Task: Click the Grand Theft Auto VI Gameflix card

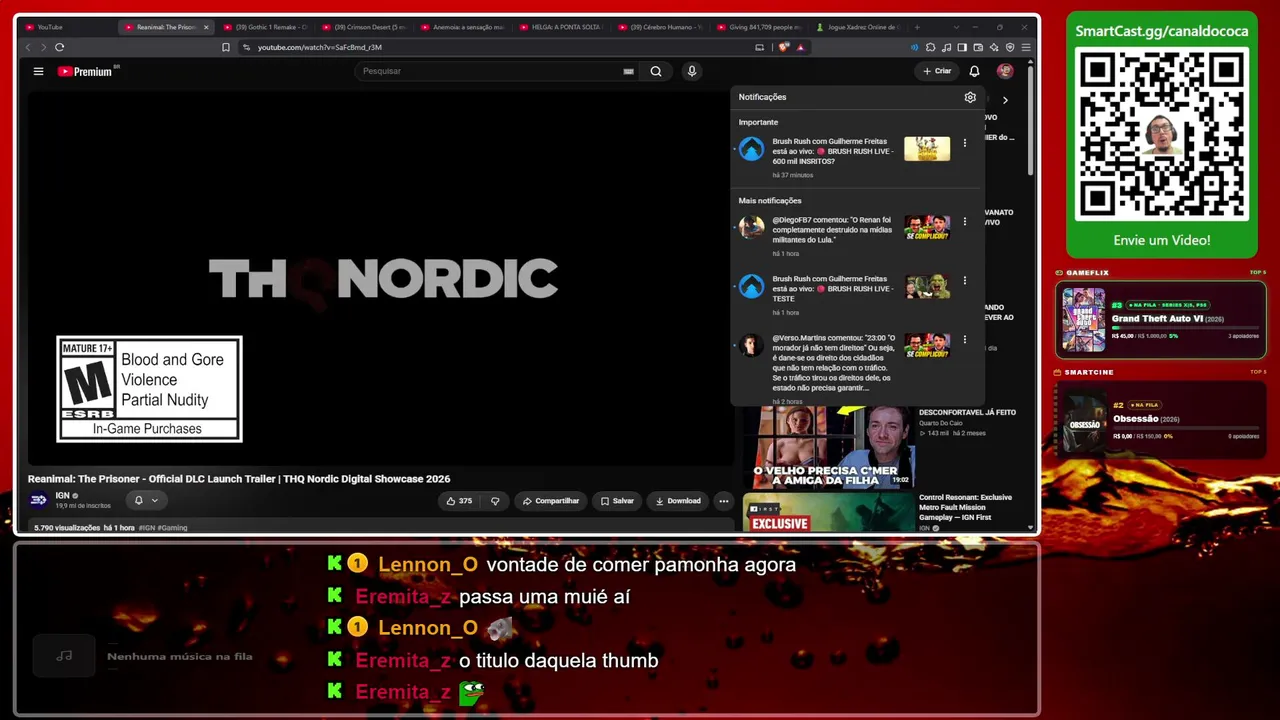Action: tap(1161, 320)
